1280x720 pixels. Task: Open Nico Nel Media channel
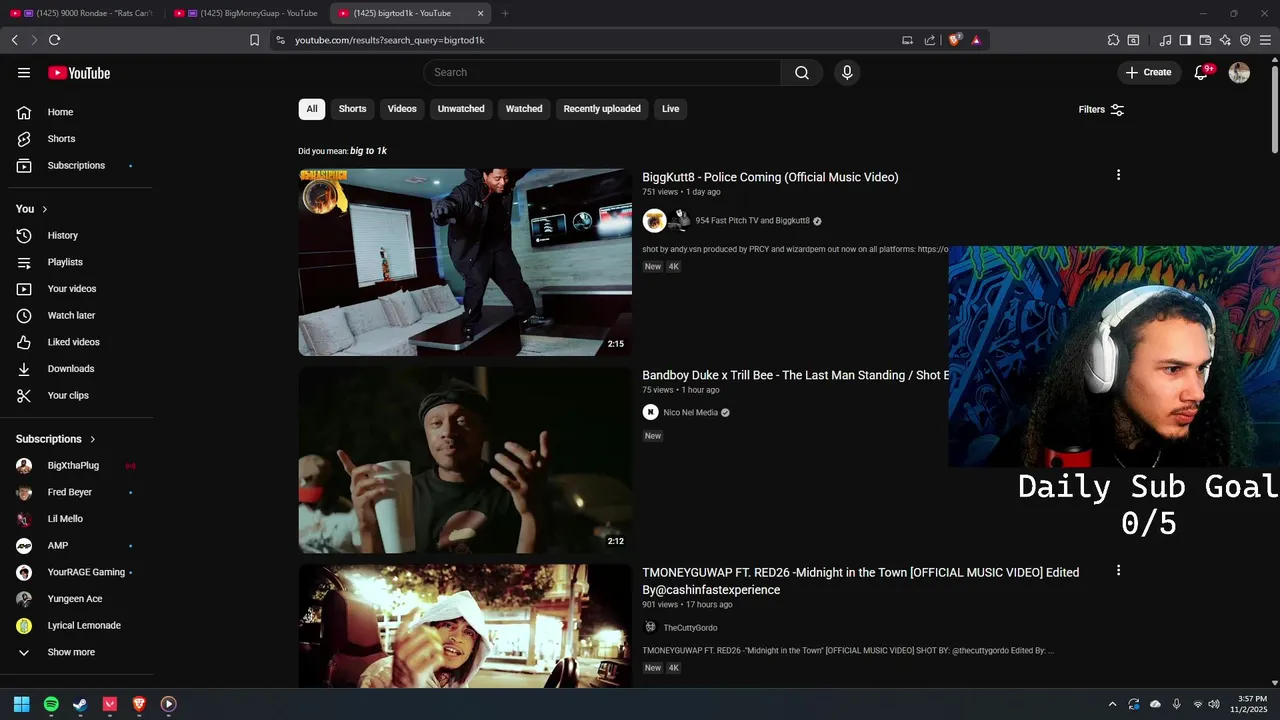tap(690, 412)
